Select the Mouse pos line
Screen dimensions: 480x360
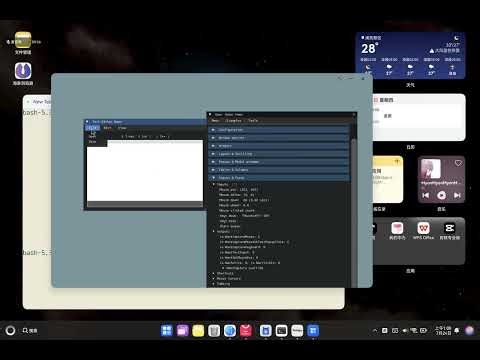pyautogui.click(x=238, y=190)
